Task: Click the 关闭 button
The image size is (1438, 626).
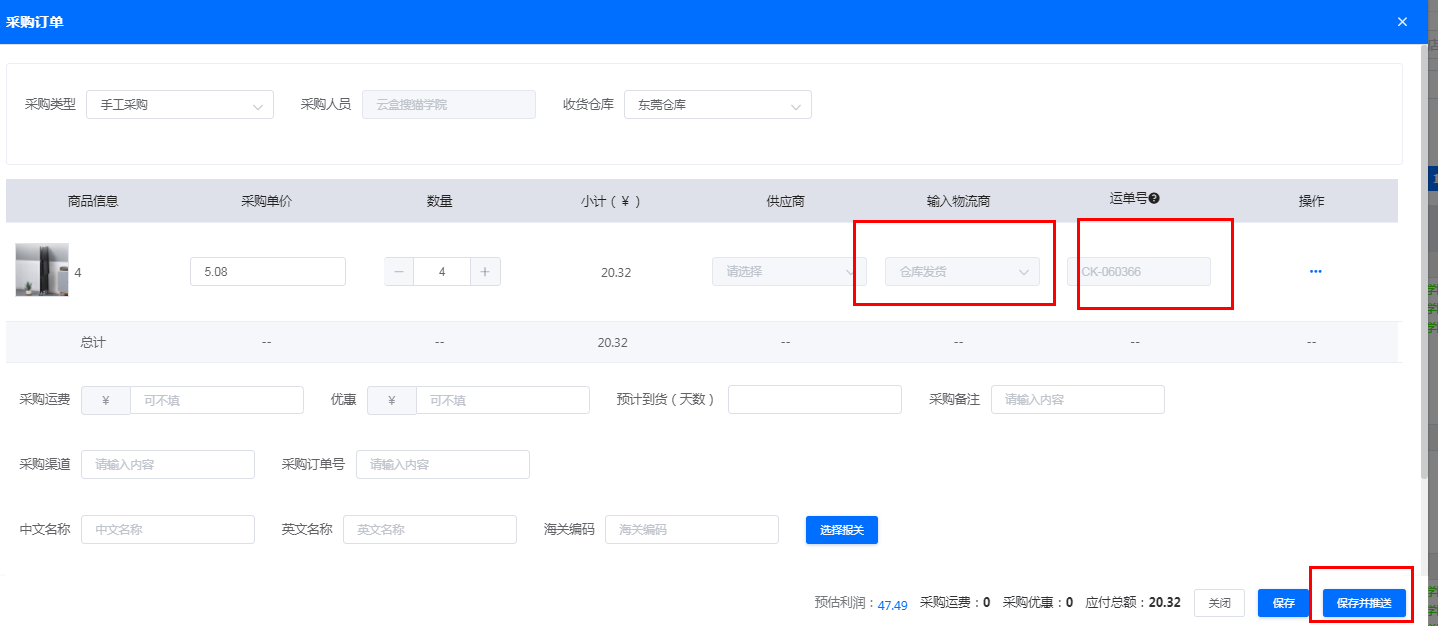Action: [x=1219, y=603]
